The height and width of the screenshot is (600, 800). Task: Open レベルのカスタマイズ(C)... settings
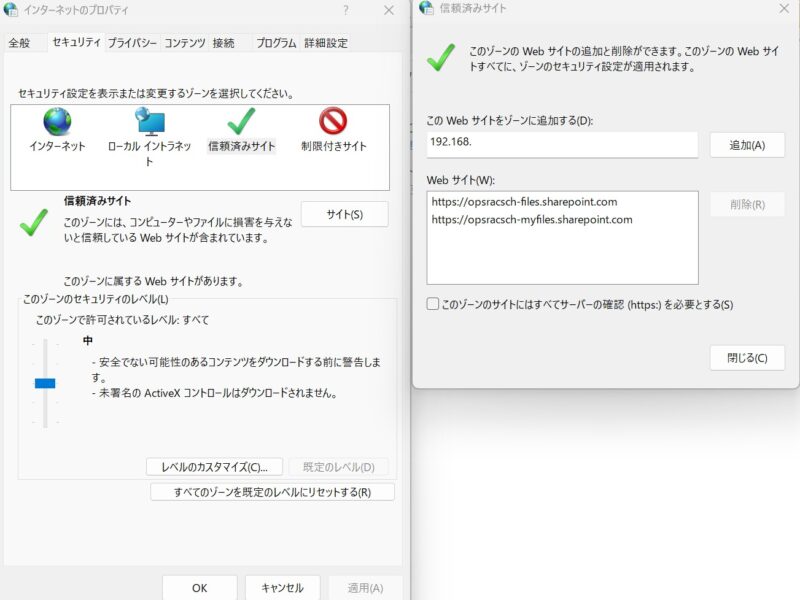click(x=215, y=467)
